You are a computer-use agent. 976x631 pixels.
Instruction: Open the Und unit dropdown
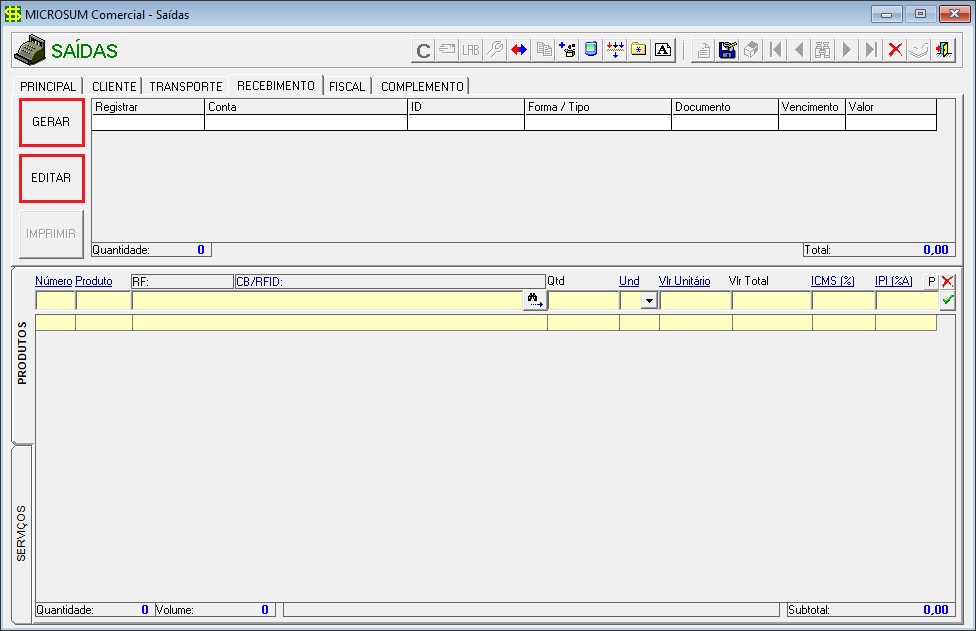[648, 300]
